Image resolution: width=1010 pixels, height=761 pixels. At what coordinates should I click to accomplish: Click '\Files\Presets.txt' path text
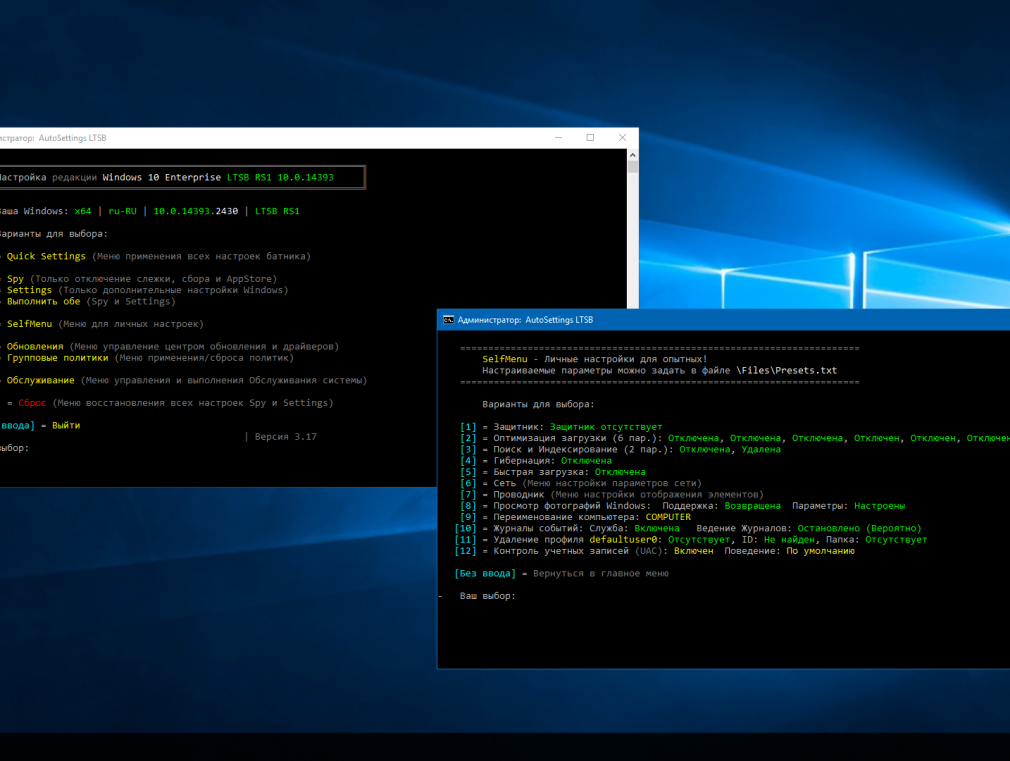(786, 371)
